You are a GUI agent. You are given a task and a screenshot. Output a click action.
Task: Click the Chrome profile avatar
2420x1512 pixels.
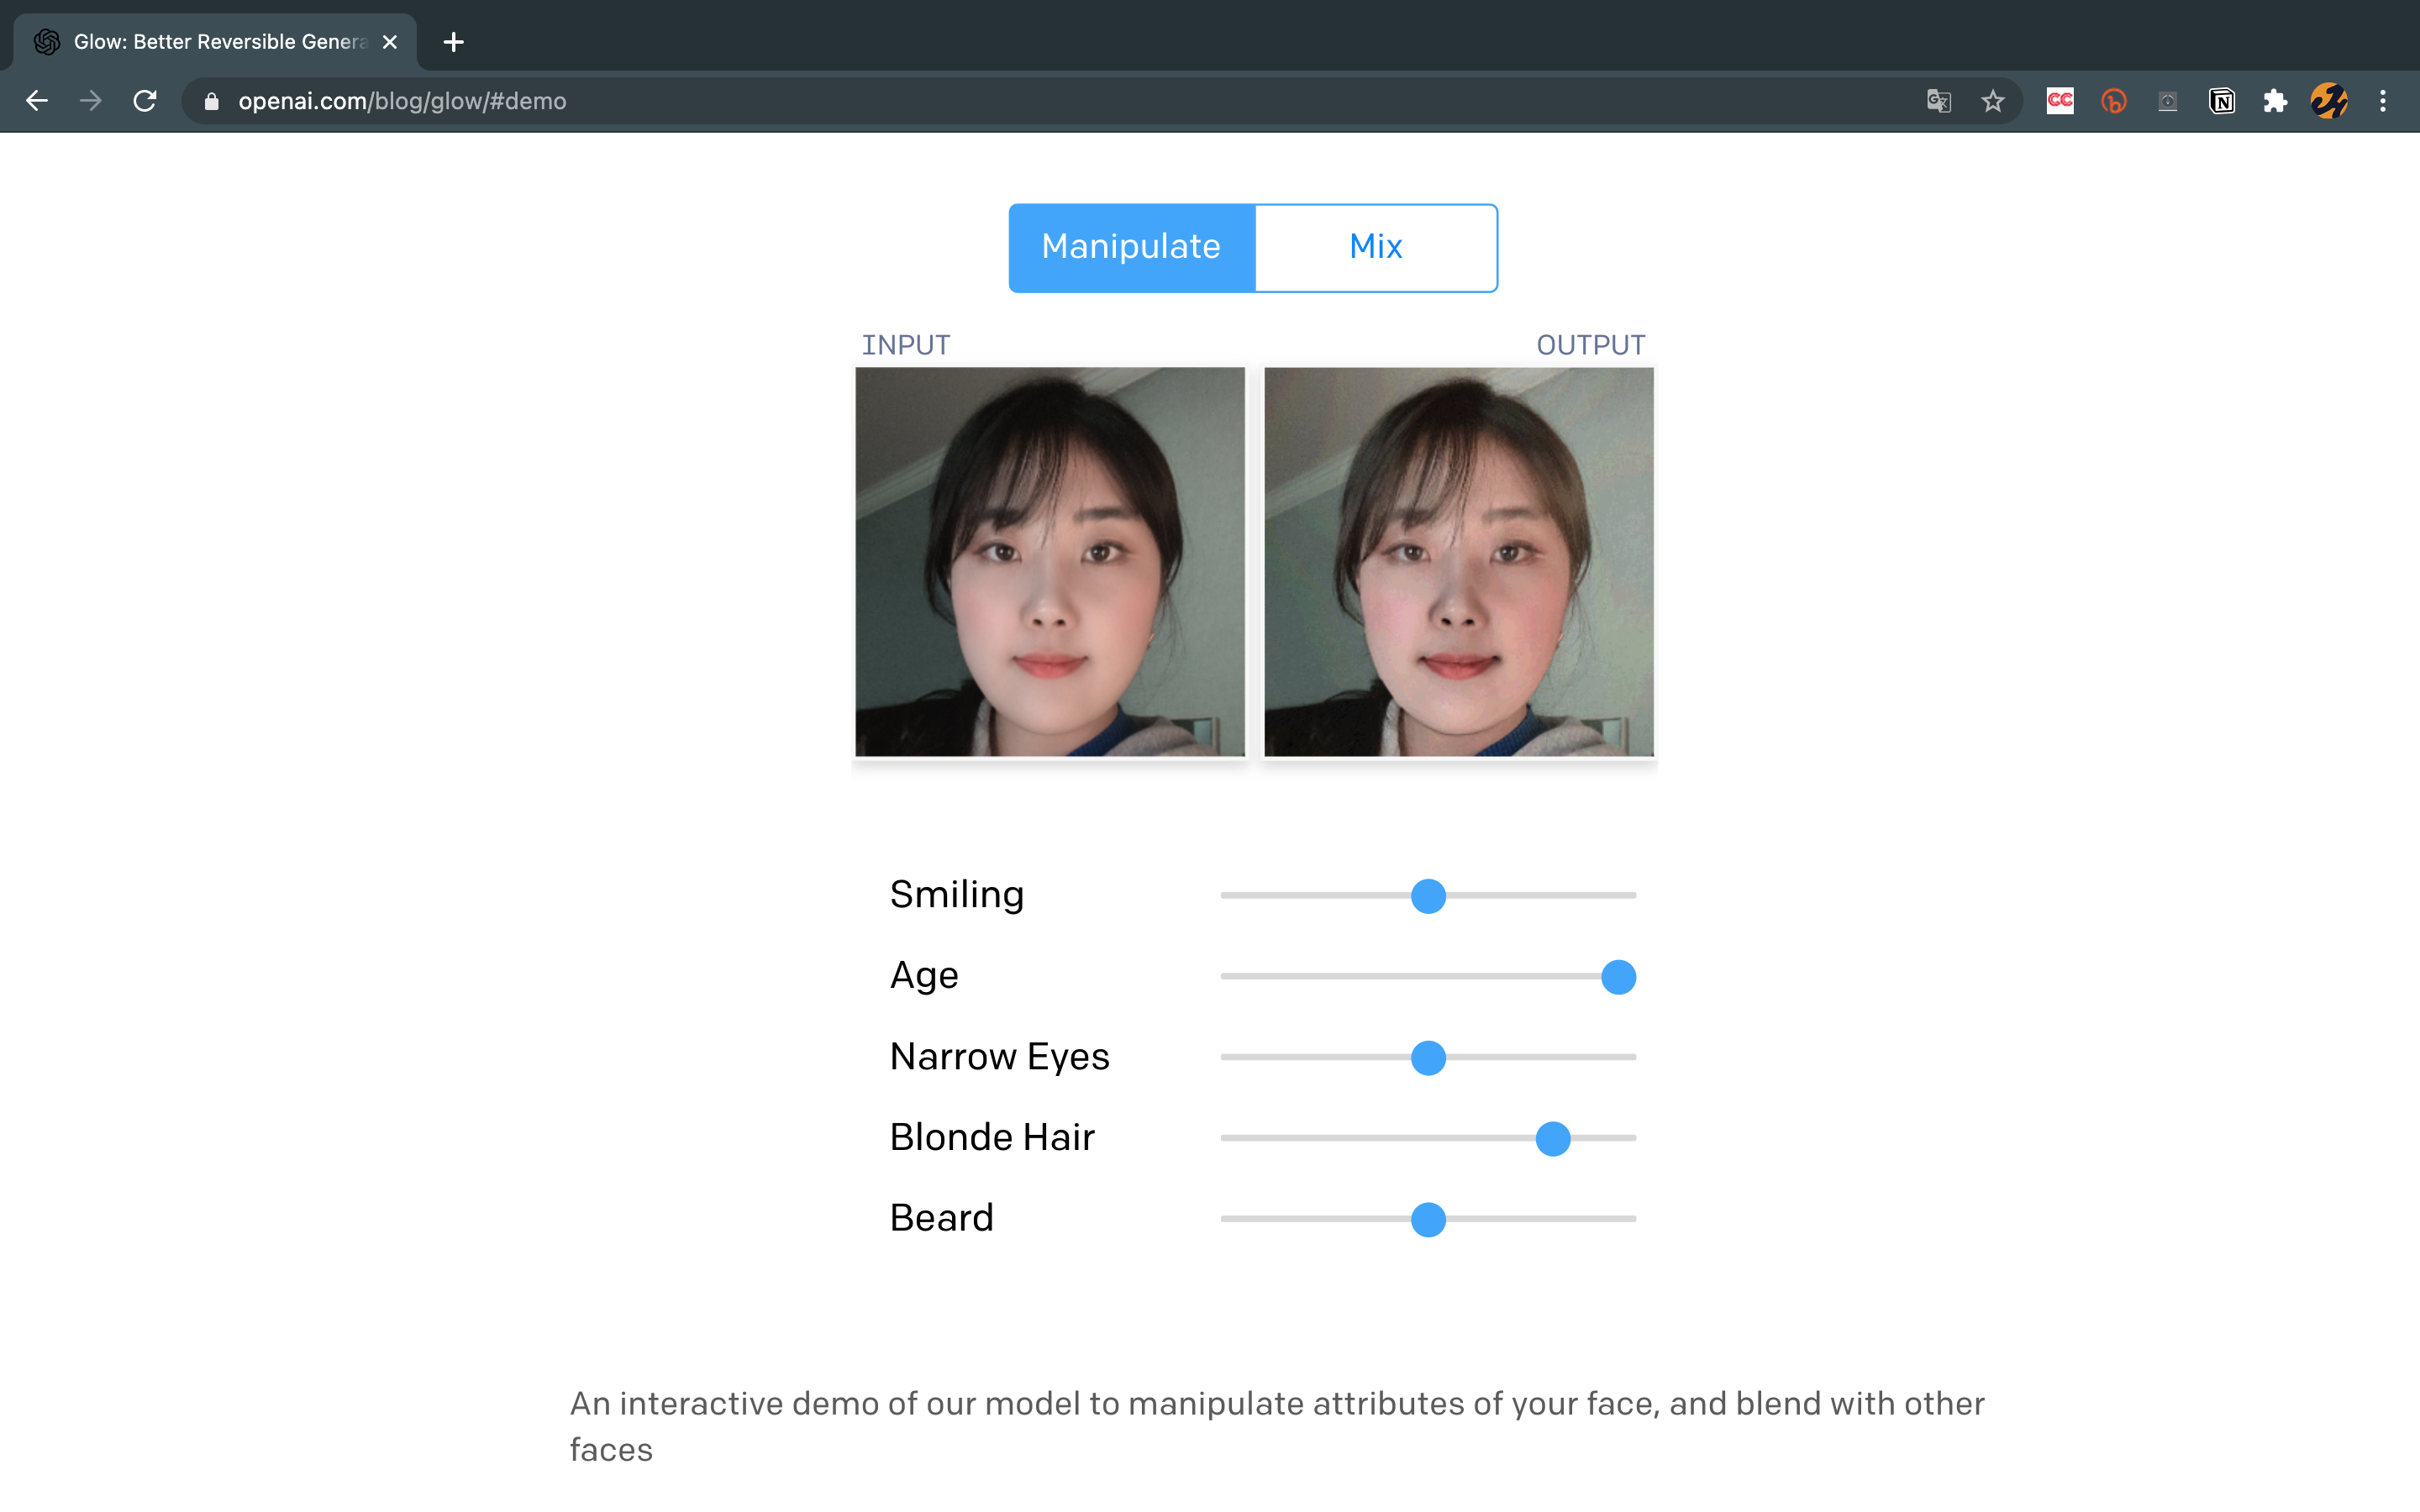[2329, 101]
